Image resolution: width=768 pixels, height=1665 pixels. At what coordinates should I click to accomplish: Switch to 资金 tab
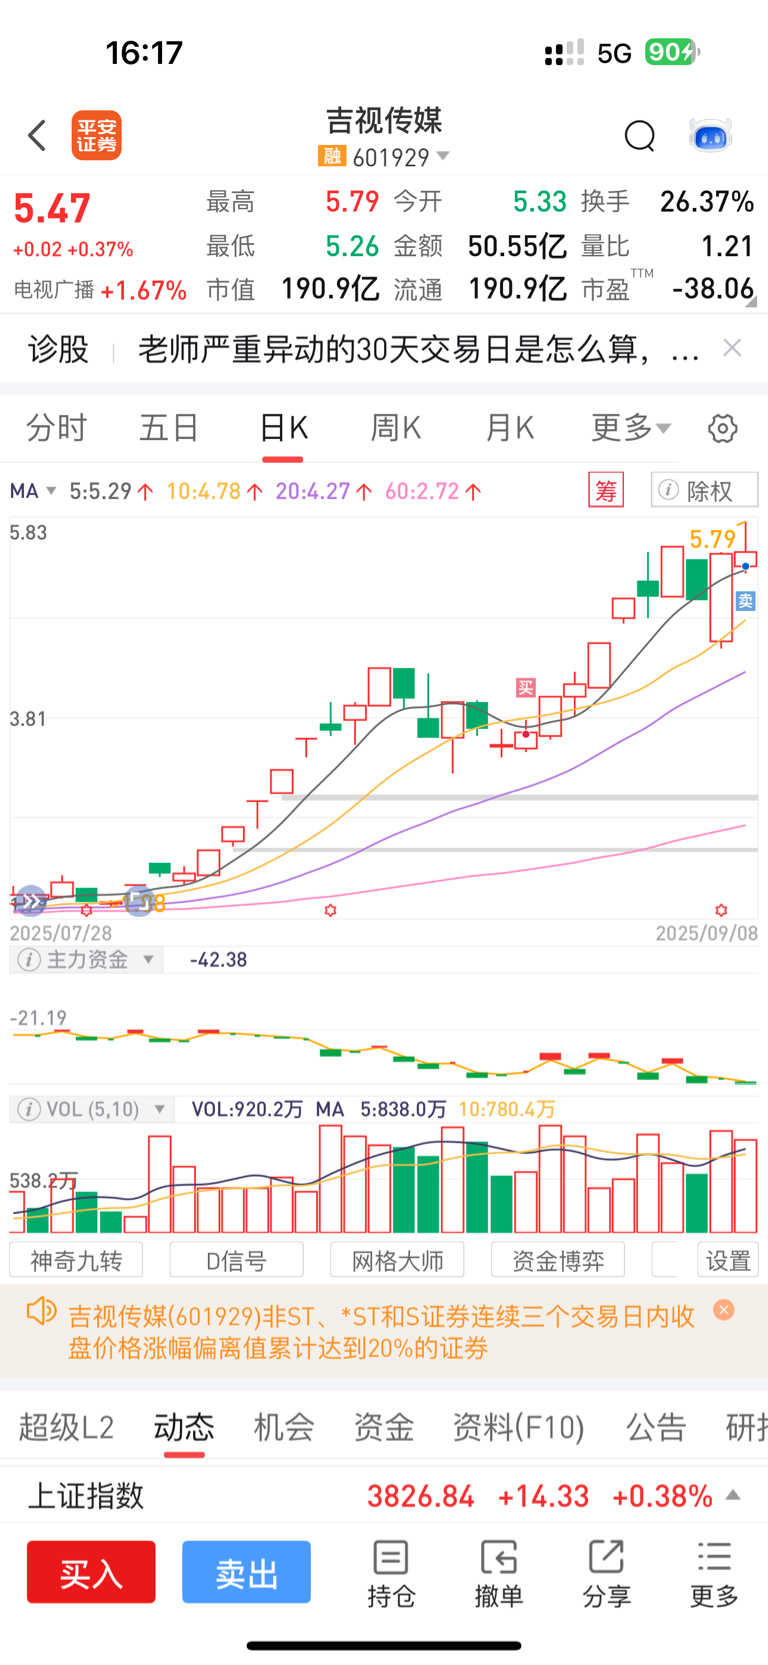[383, 1427]
